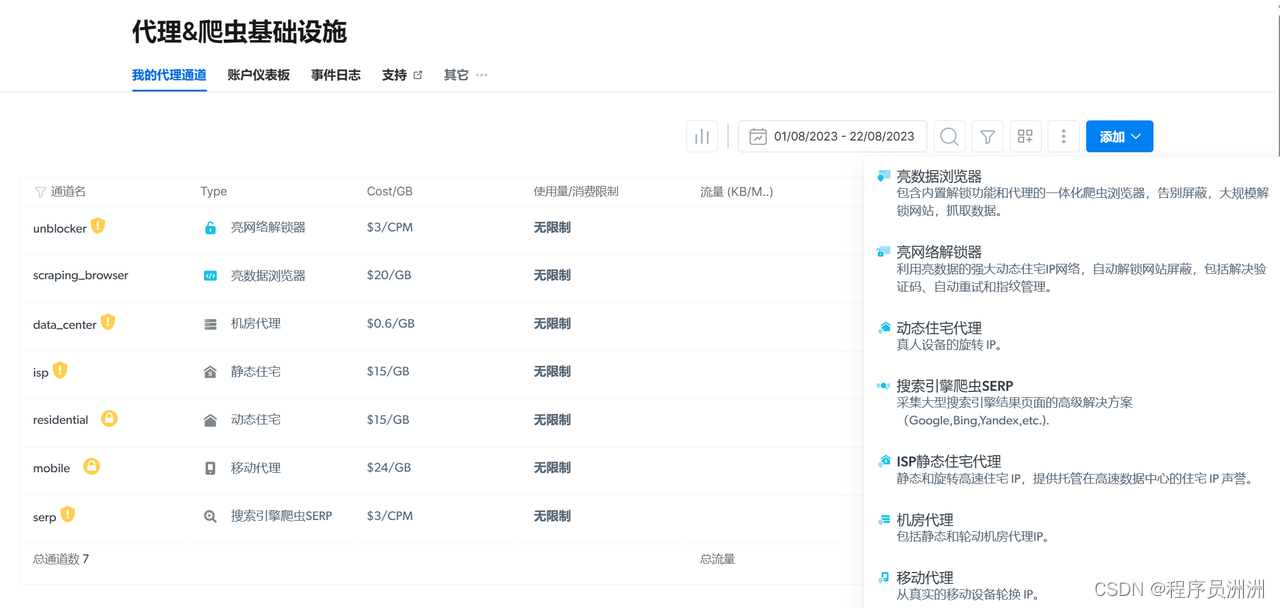Open the serp zone name
The width and height of the screenshot is (1280, 608).
[44, 517]
